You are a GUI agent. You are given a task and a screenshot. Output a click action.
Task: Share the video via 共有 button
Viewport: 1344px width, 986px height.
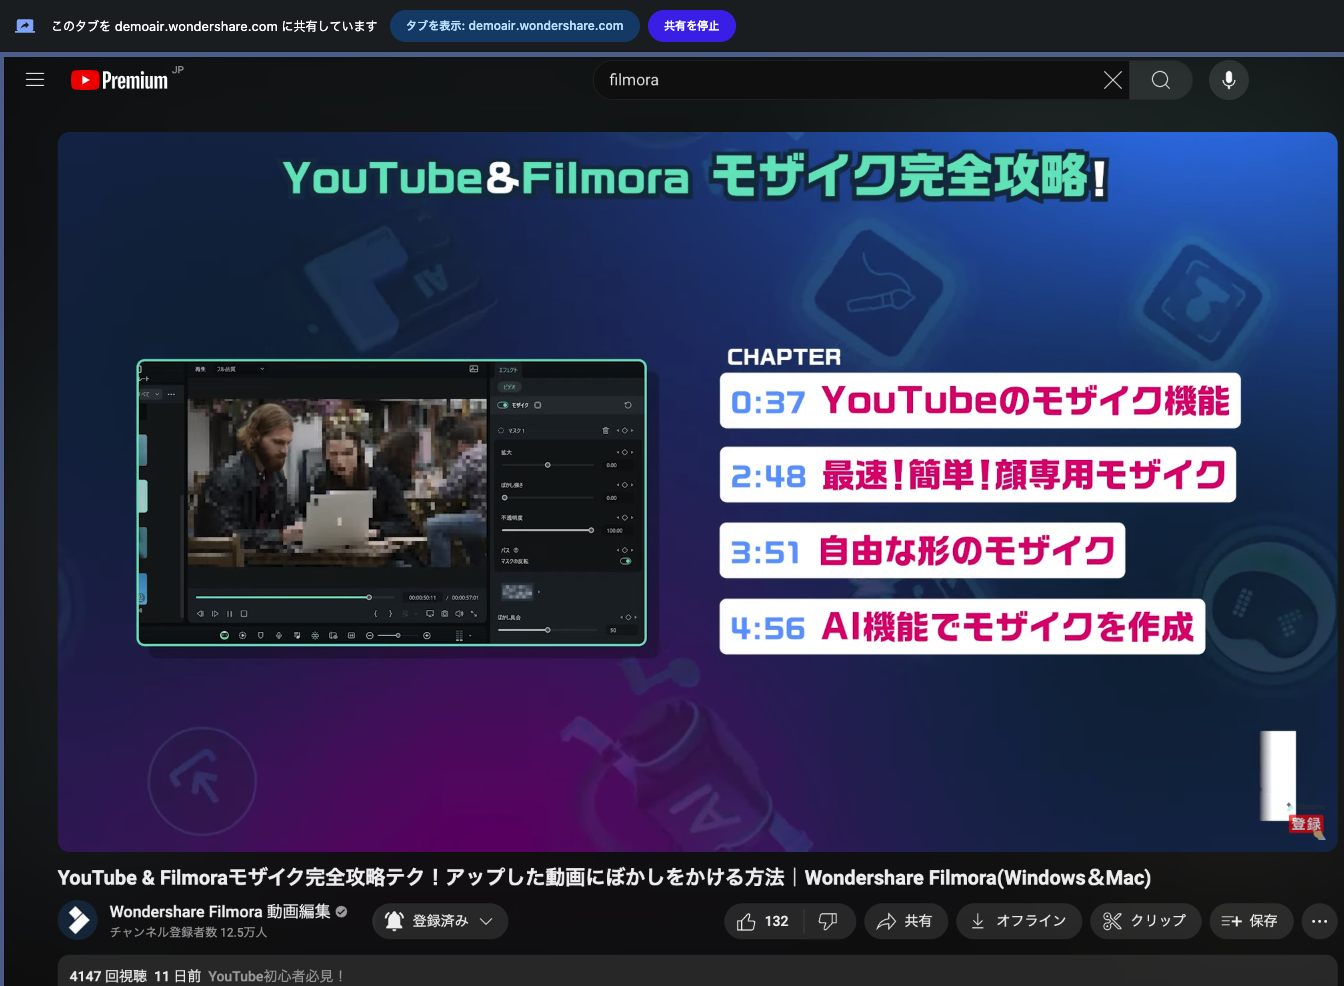coord(904,921)
